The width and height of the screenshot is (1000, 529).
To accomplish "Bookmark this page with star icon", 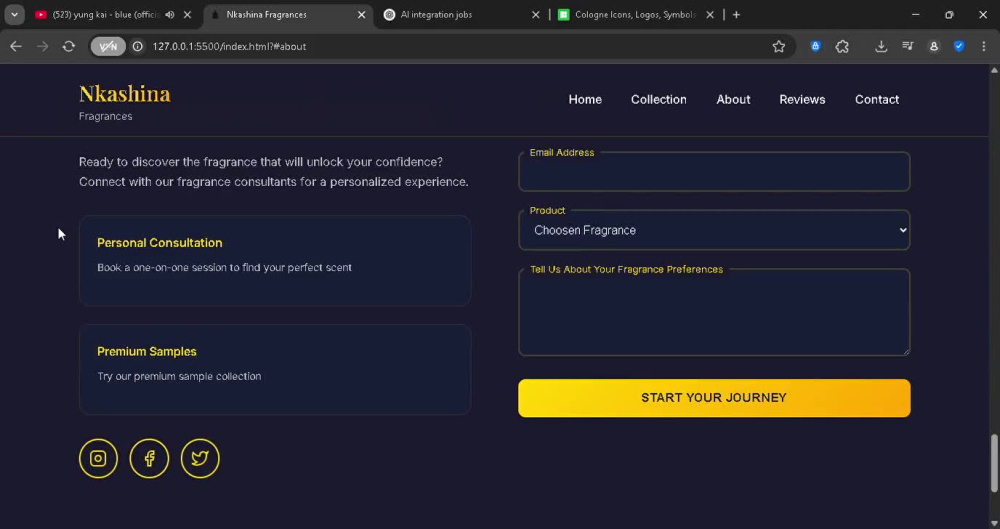I will click(x=779, y=46).
